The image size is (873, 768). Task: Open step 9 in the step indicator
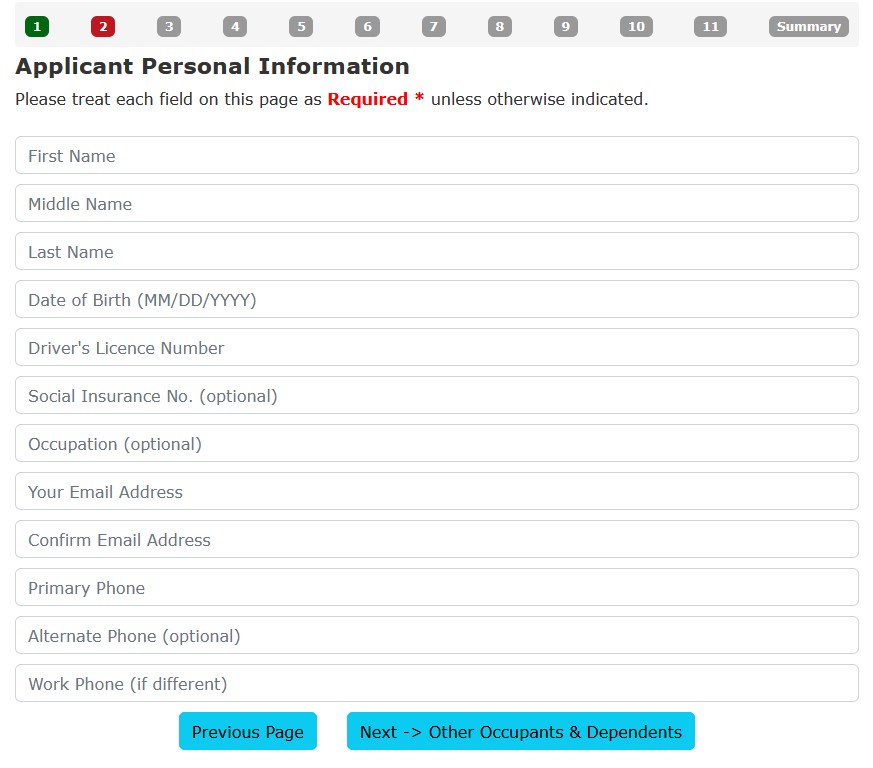click(566, 27)
